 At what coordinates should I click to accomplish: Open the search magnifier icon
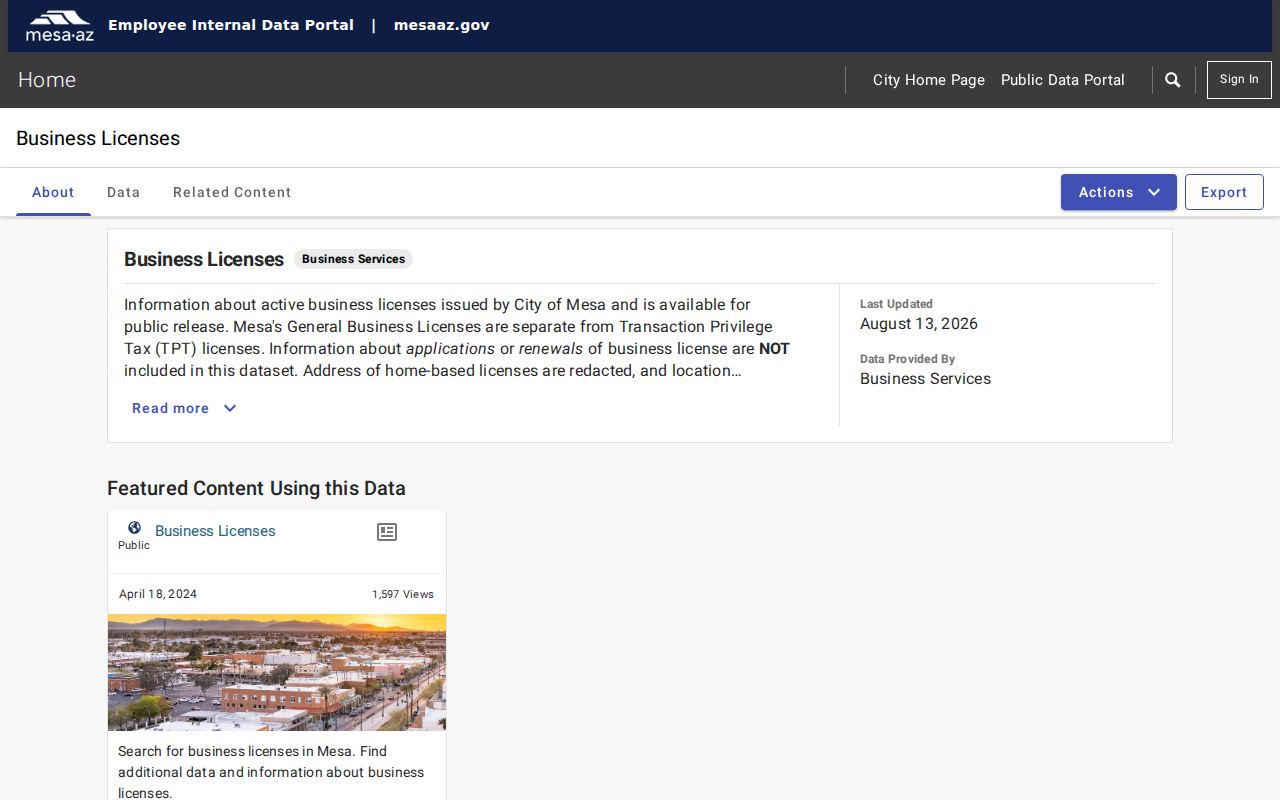click(x=1173, y=80)
